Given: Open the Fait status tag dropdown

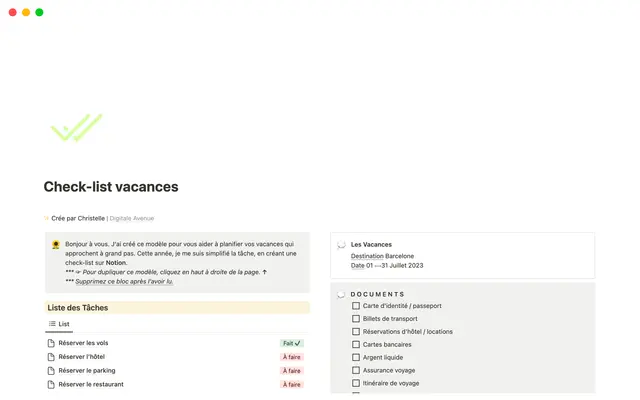Looking at the screenshot, I should [291, 343].
